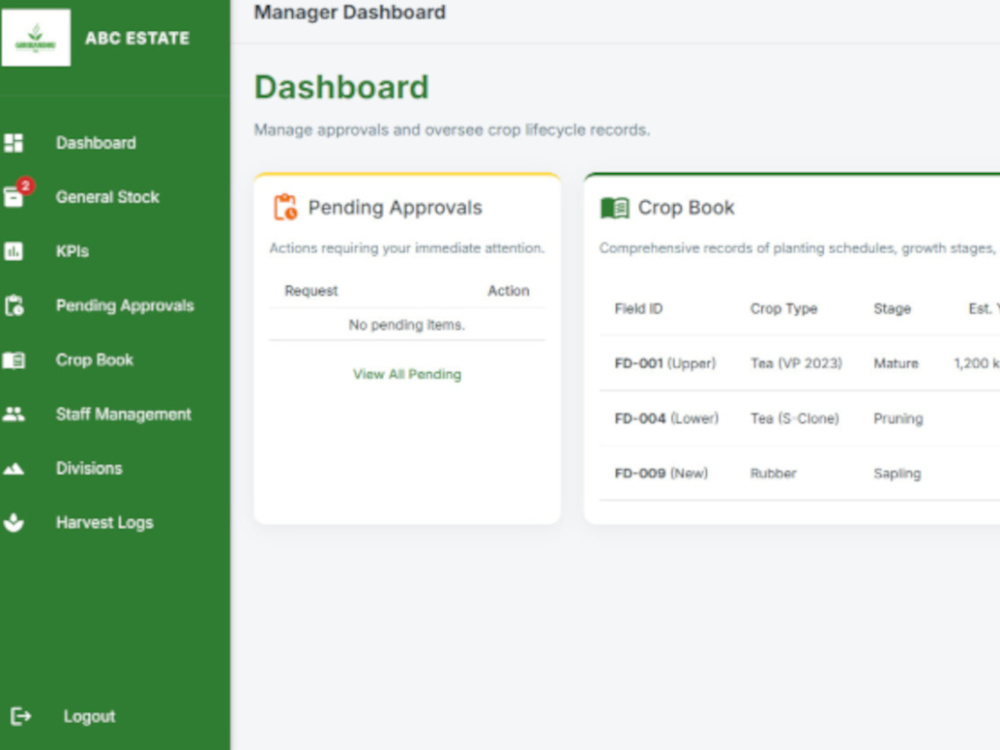Click the Pending Approvals clipboard icon in sidebar
This screenshot has width=1000, height=750.
pyautogui.click(x=14, y=305)
